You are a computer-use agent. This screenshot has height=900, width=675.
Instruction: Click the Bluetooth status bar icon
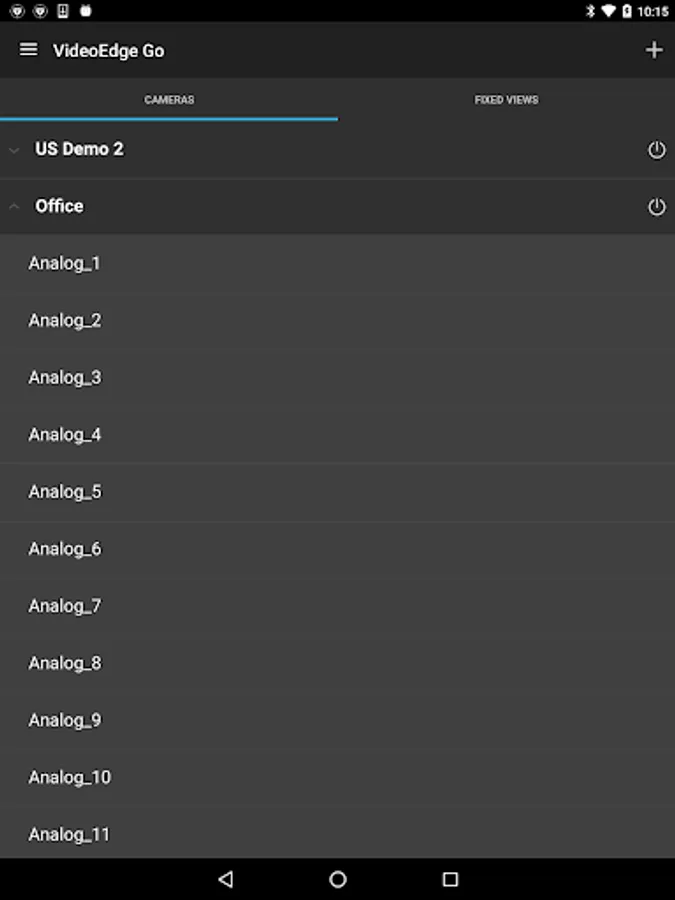point(590,11)
